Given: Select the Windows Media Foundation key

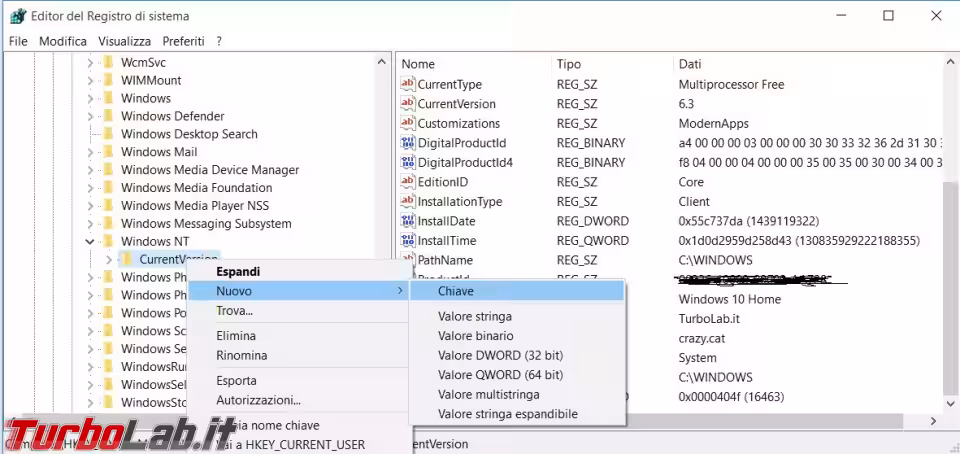Looking at the screenshot, I should (x=197, y=188).
